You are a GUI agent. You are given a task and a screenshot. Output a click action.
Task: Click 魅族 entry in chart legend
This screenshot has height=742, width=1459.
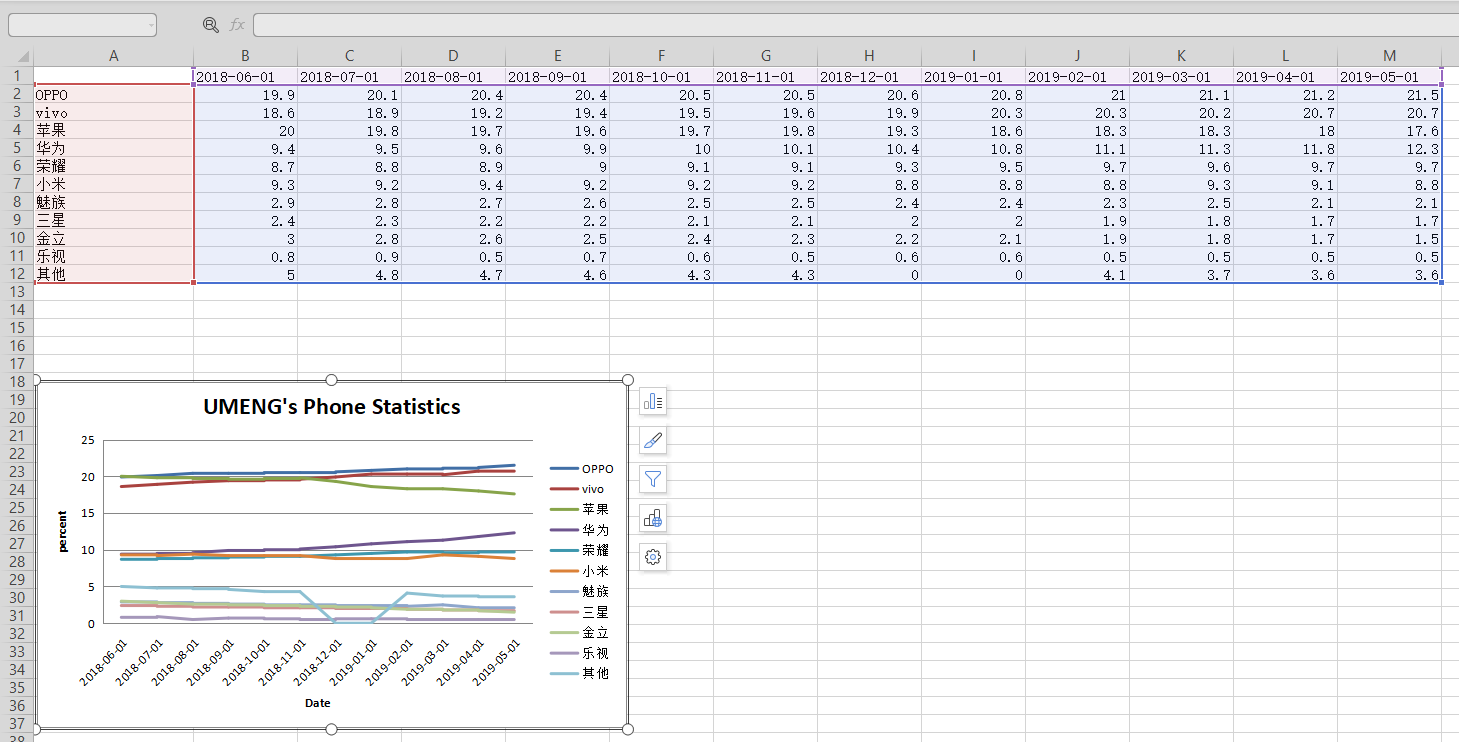[580, 591]
